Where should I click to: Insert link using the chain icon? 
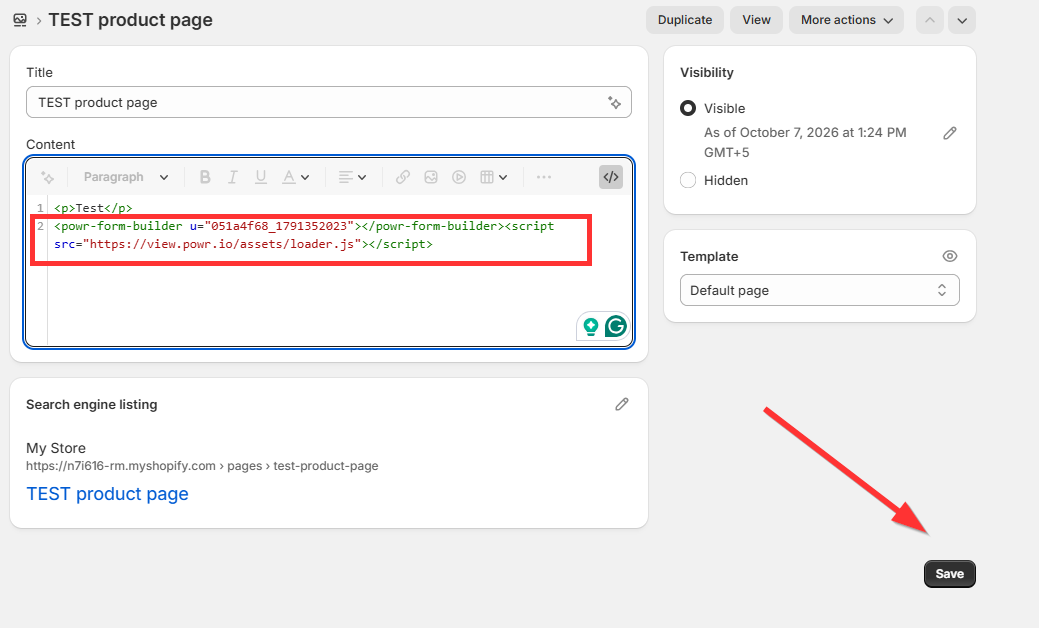click(x=403, y=177)
